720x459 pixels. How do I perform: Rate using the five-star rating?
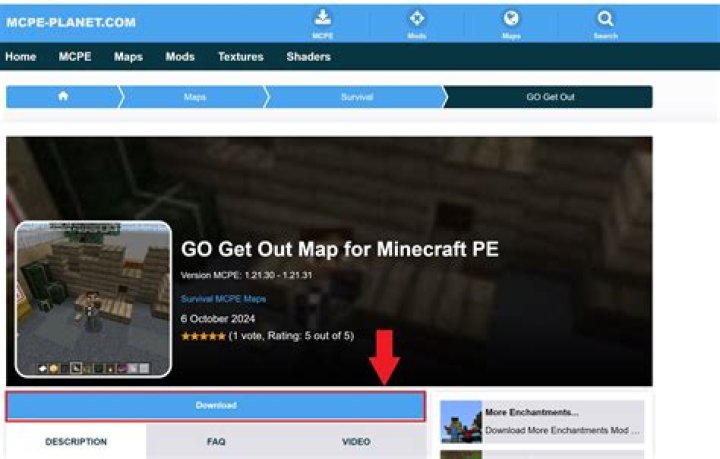coord(203,336)
